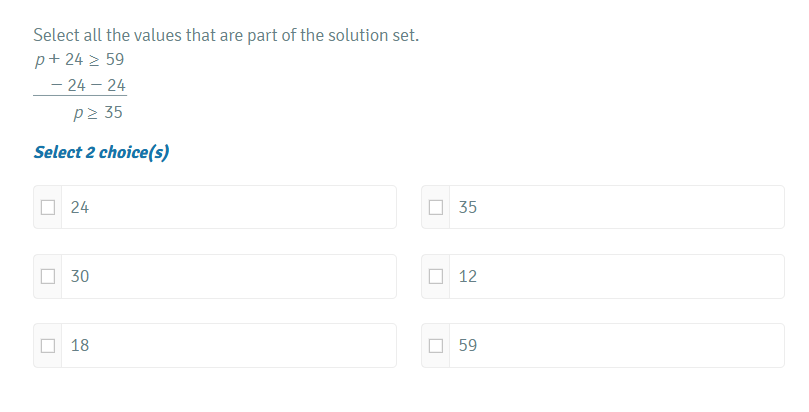Enable the checkbox for answer 18
The image size is (809, 412).
click(x=47, y=346)
